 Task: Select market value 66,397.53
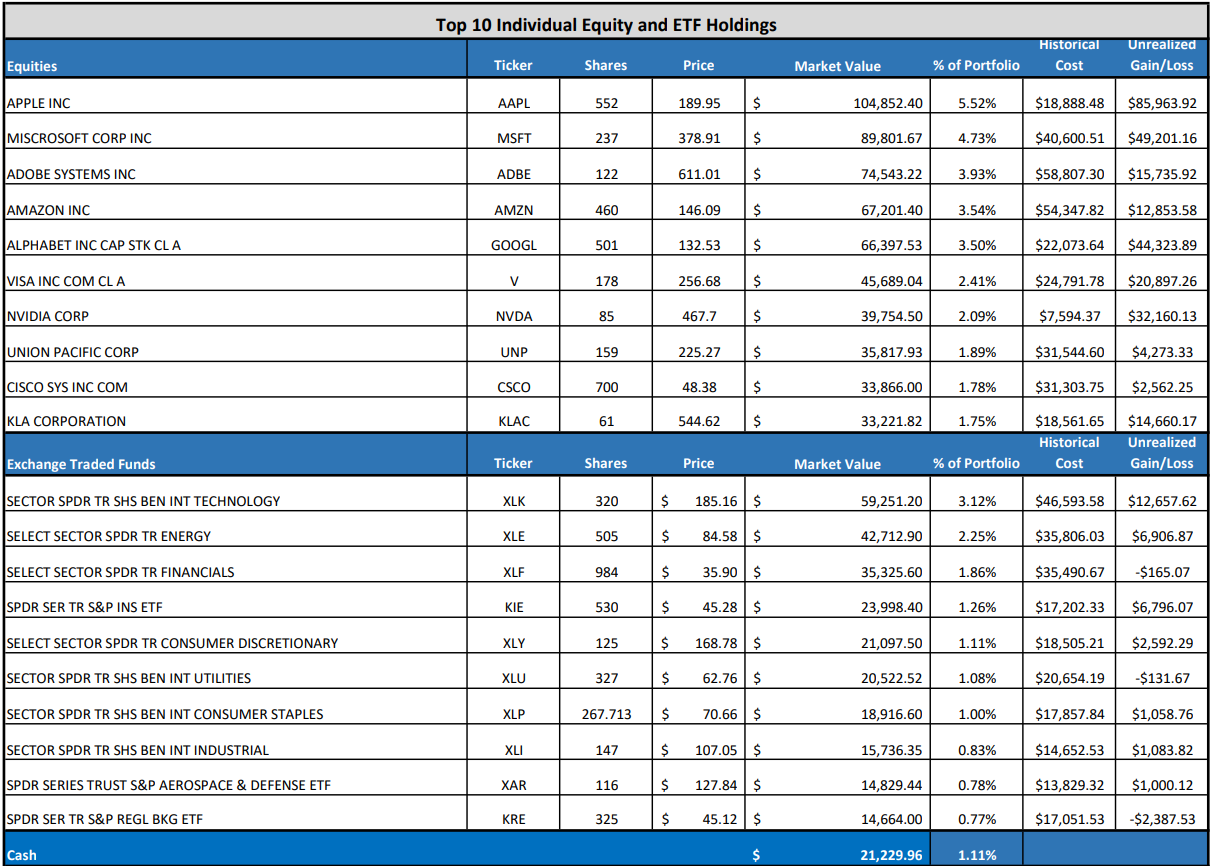(891, 245)
